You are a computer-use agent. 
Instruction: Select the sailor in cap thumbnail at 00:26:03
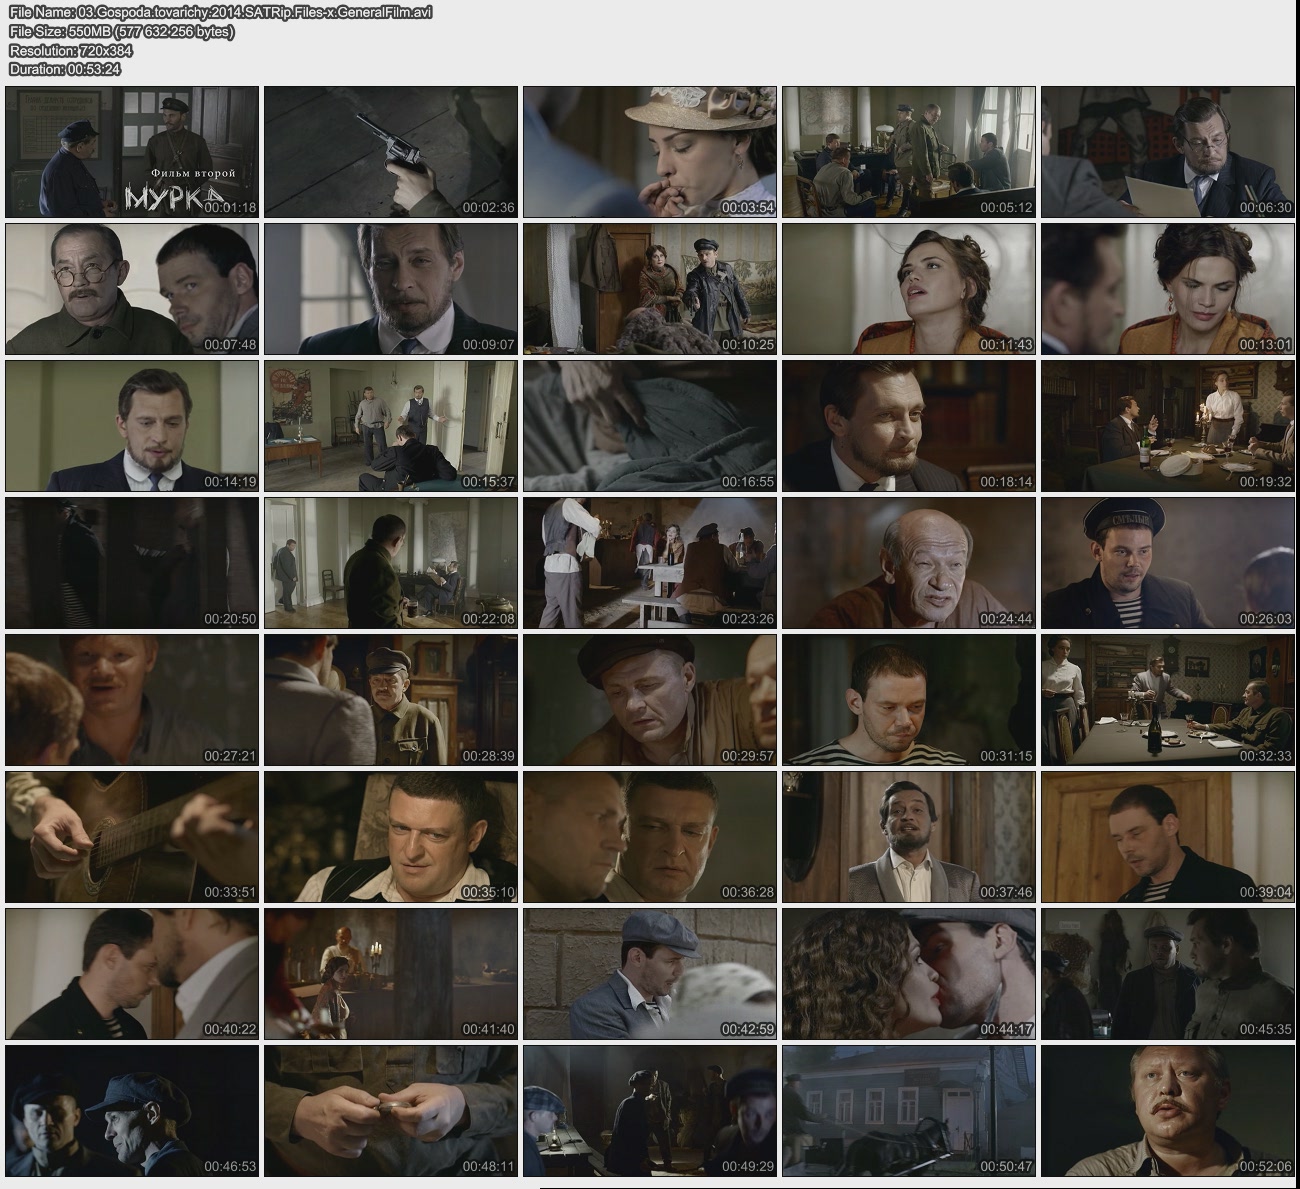(1168, 563)
